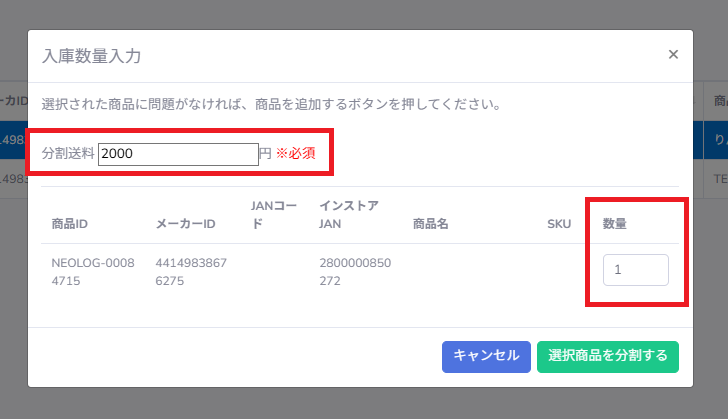The image size is (728, 419).
Task: Select the 2800000850272 in-store JAN cell
Action: (355, 272)
